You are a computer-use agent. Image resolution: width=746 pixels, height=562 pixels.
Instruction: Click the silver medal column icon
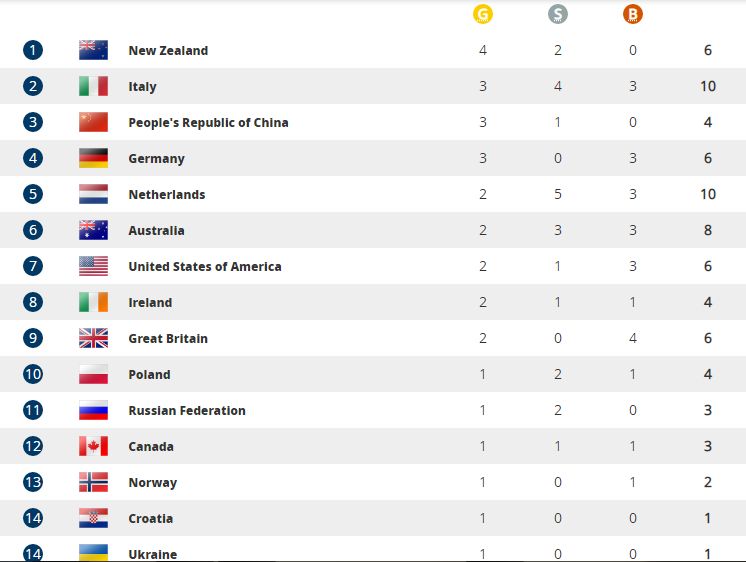click(x=558, y=14)
